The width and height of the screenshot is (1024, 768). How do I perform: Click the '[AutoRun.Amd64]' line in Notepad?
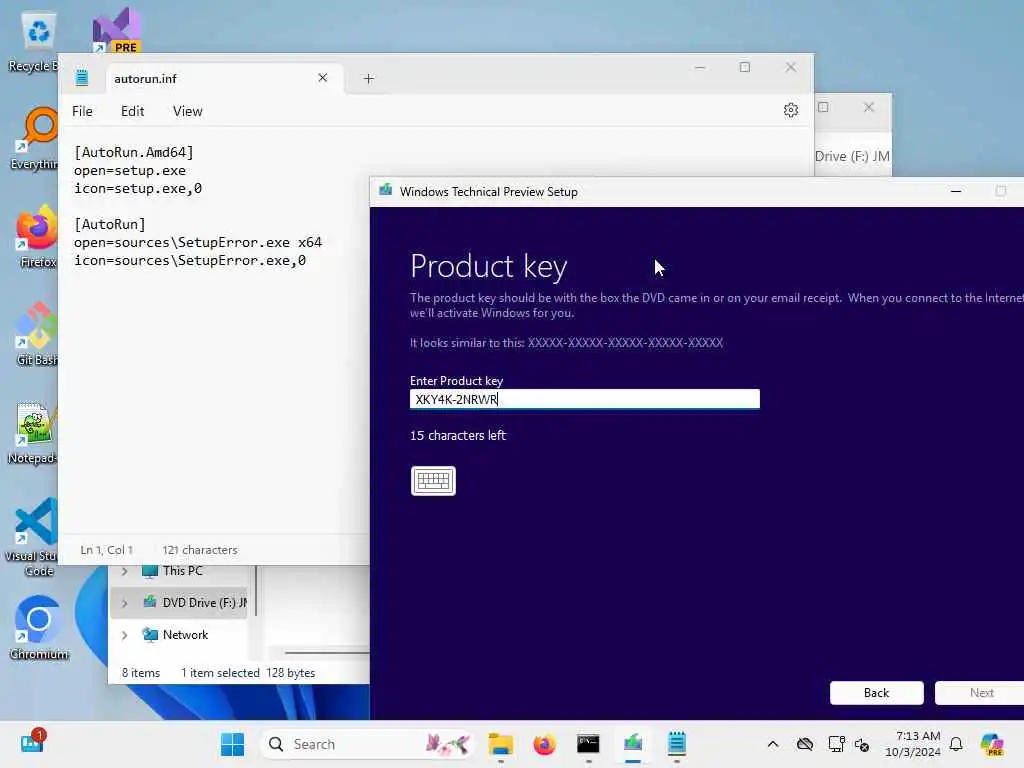point(134,152)
